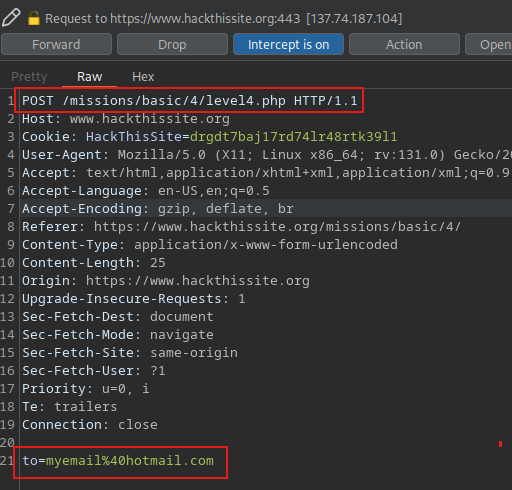512x490 pixels.
Task: Click the target host text in the title
Action: (x=205, y=18)
